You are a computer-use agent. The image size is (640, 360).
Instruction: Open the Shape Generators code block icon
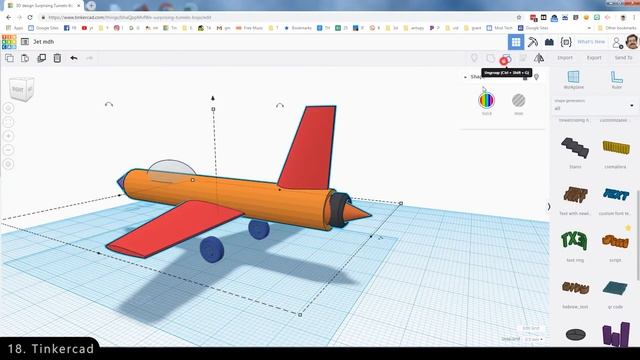566,42
